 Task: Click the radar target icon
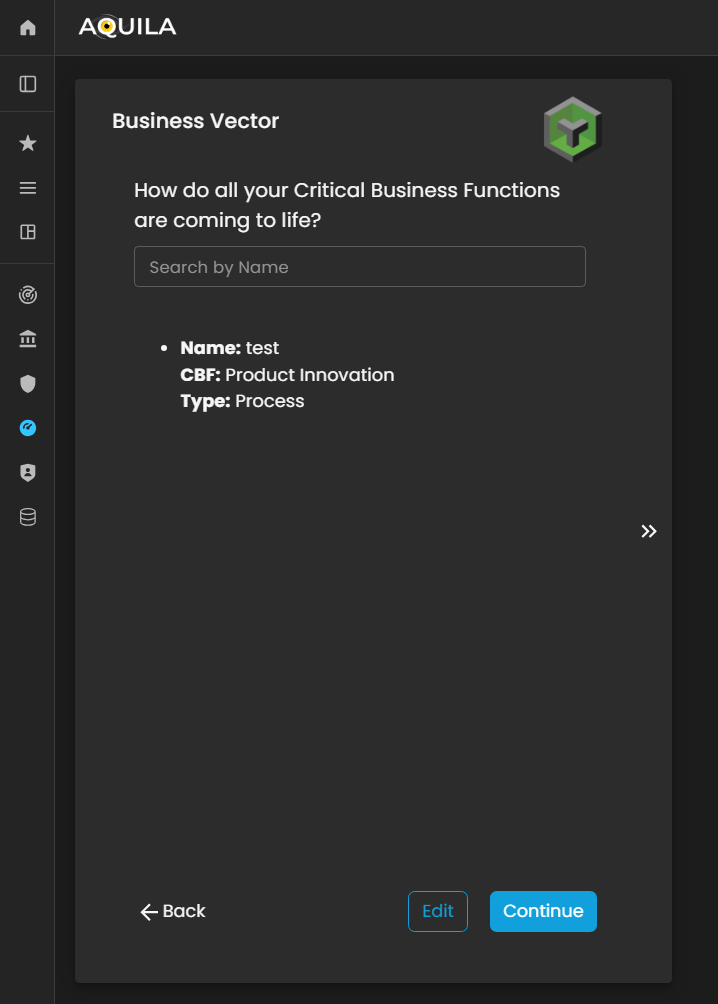[28, 296]
